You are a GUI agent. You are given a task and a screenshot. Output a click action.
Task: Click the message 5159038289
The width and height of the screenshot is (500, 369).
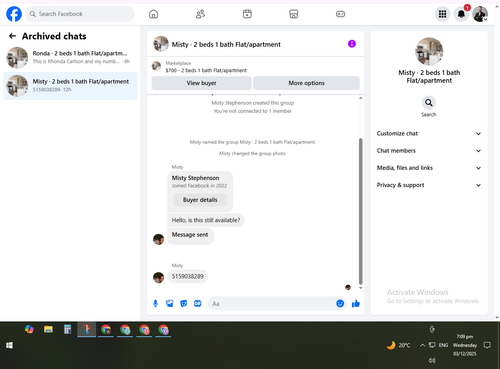pyautogui.click(x=187, y=276)
